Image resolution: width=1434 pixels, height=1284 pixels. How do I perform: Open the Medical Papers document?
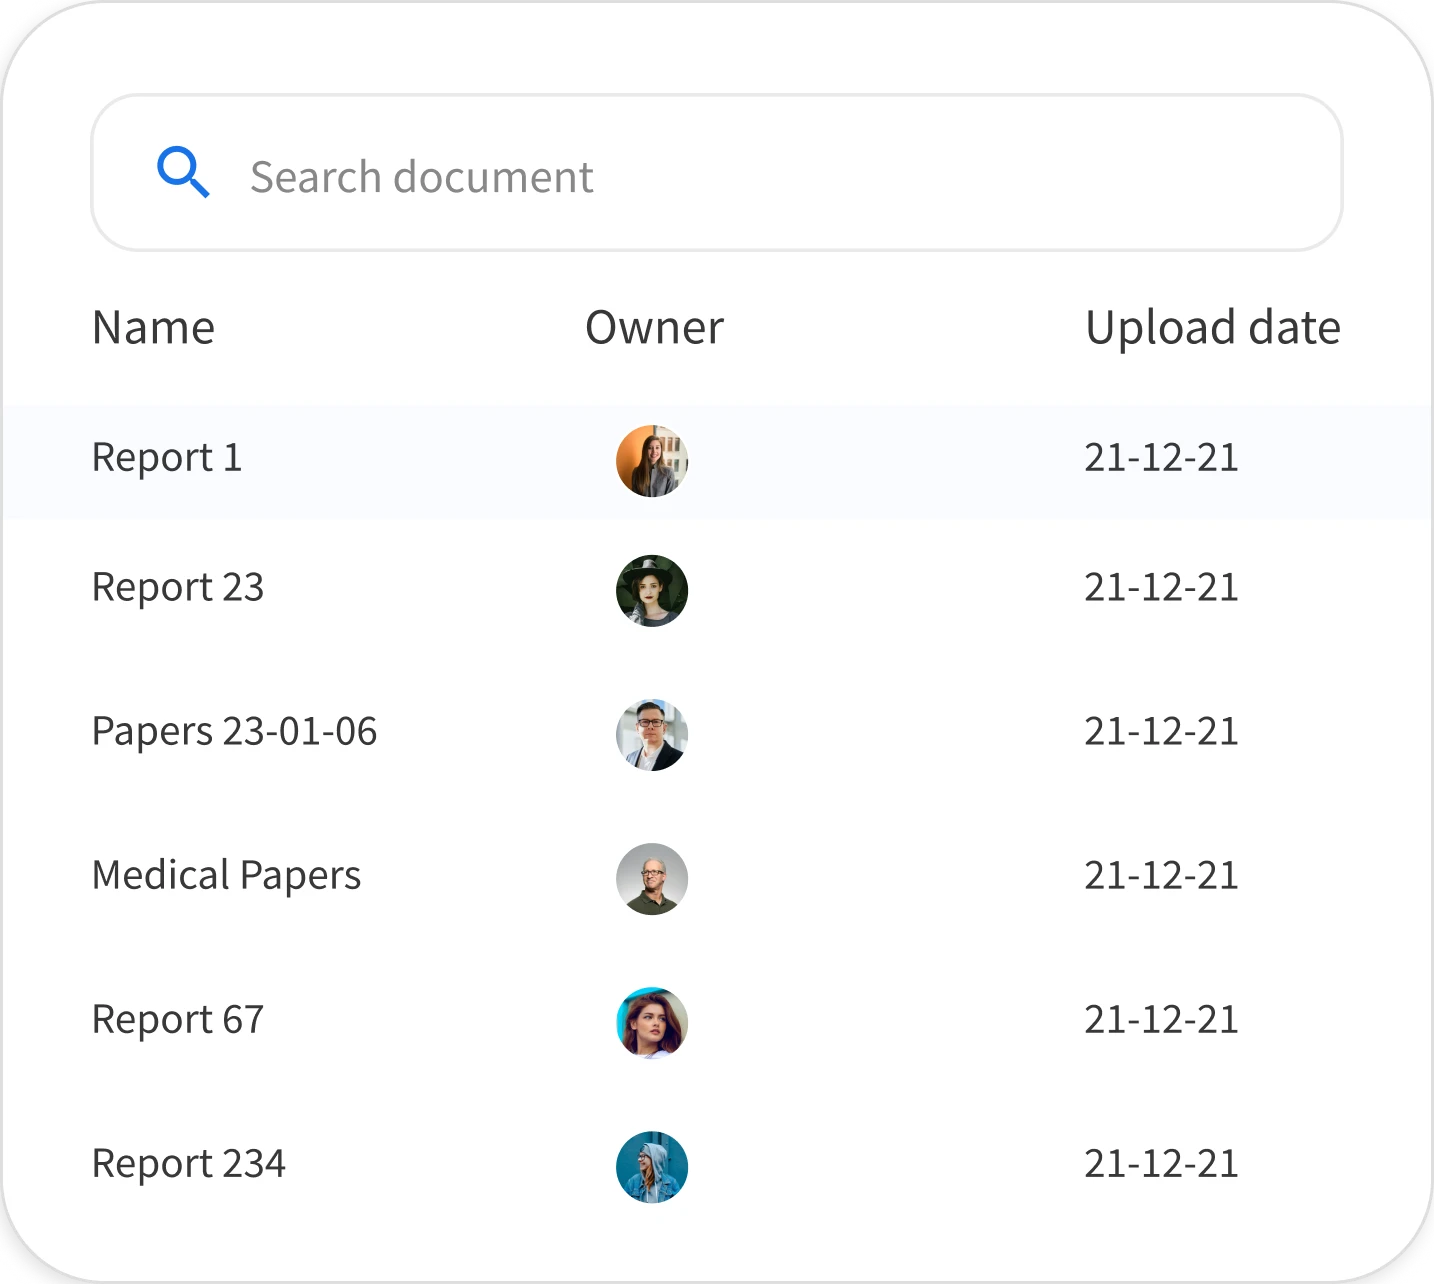tap(226, 876)
